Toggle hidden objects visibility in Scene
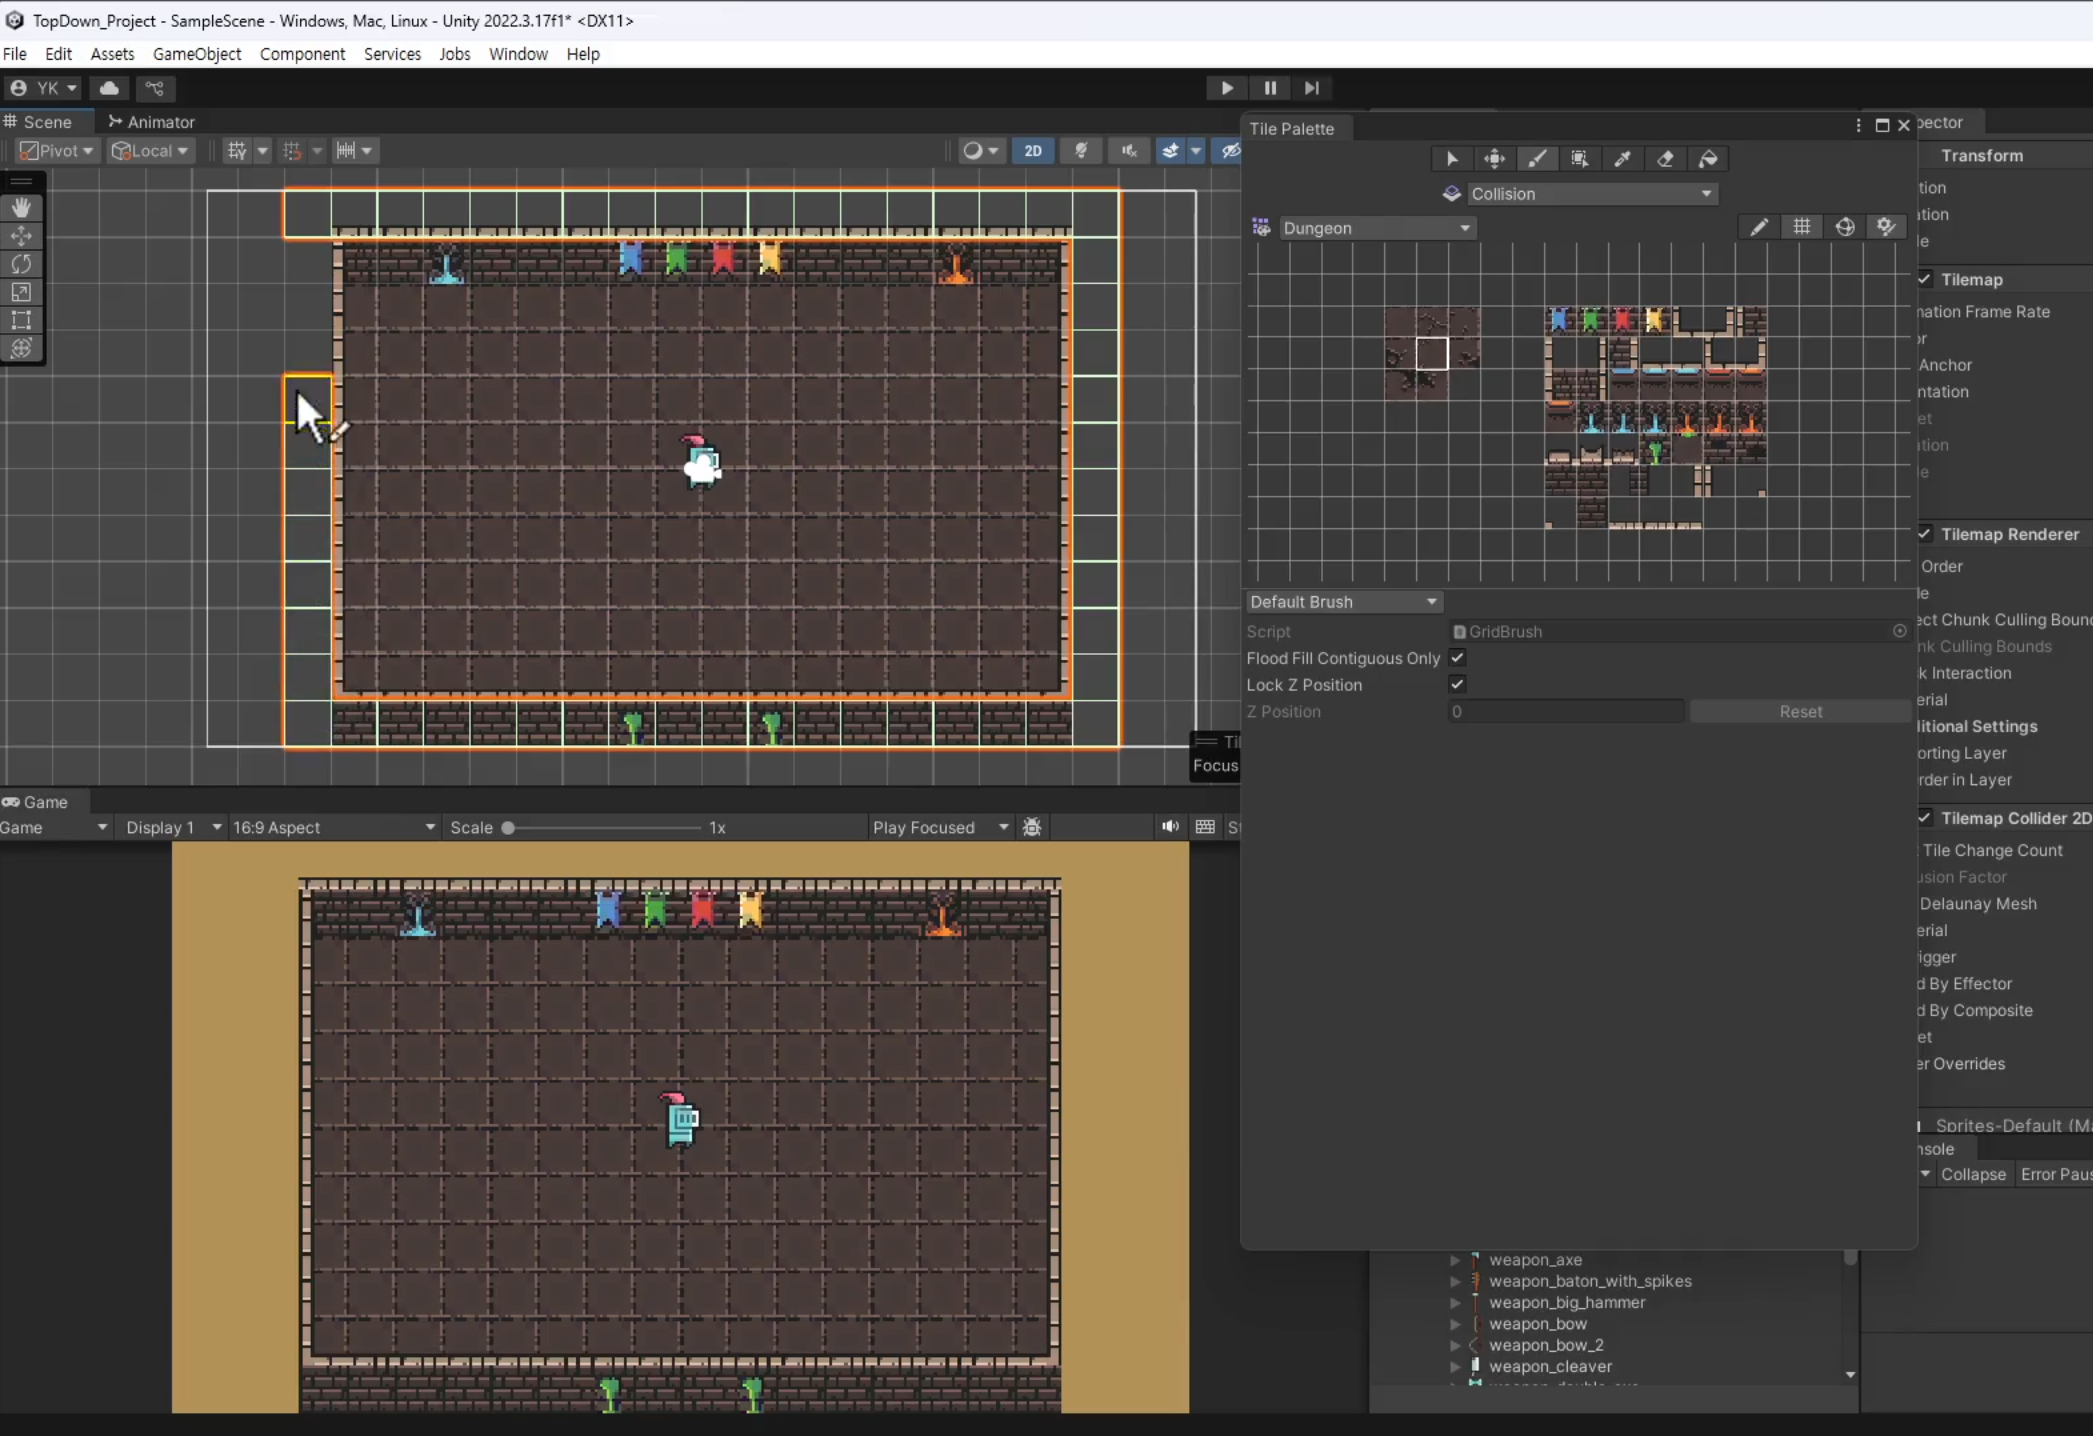Screen dimensions: 2093x1436 [x=1230, y=150]
